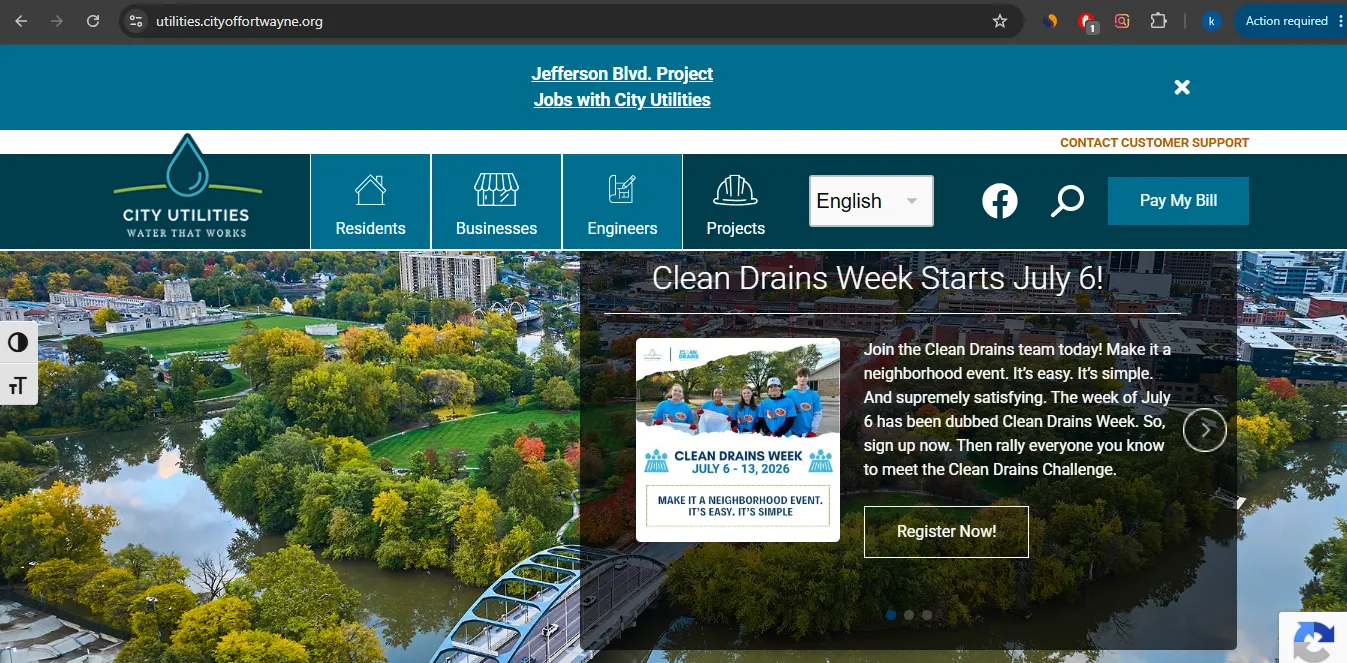Viewport: 1347px width, 663px height.
Task: Open the Extensions puzzle piece menu
Action: [1158, 21]
